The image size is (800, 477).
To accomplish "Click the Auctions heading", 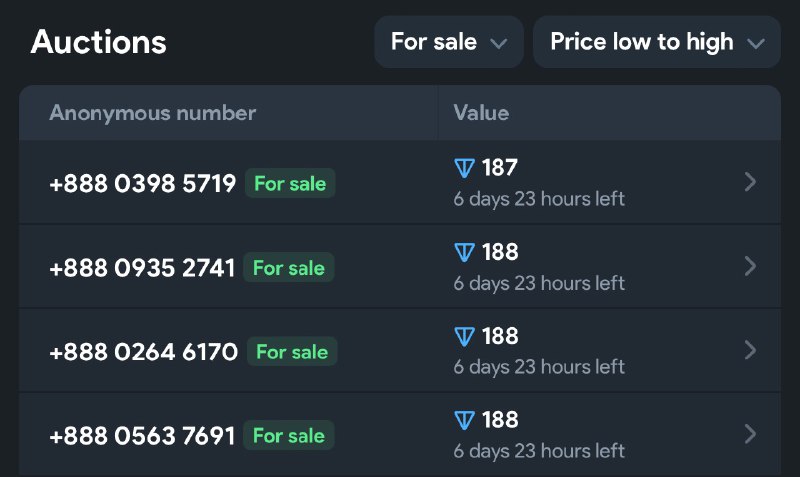I will point(98,42).
